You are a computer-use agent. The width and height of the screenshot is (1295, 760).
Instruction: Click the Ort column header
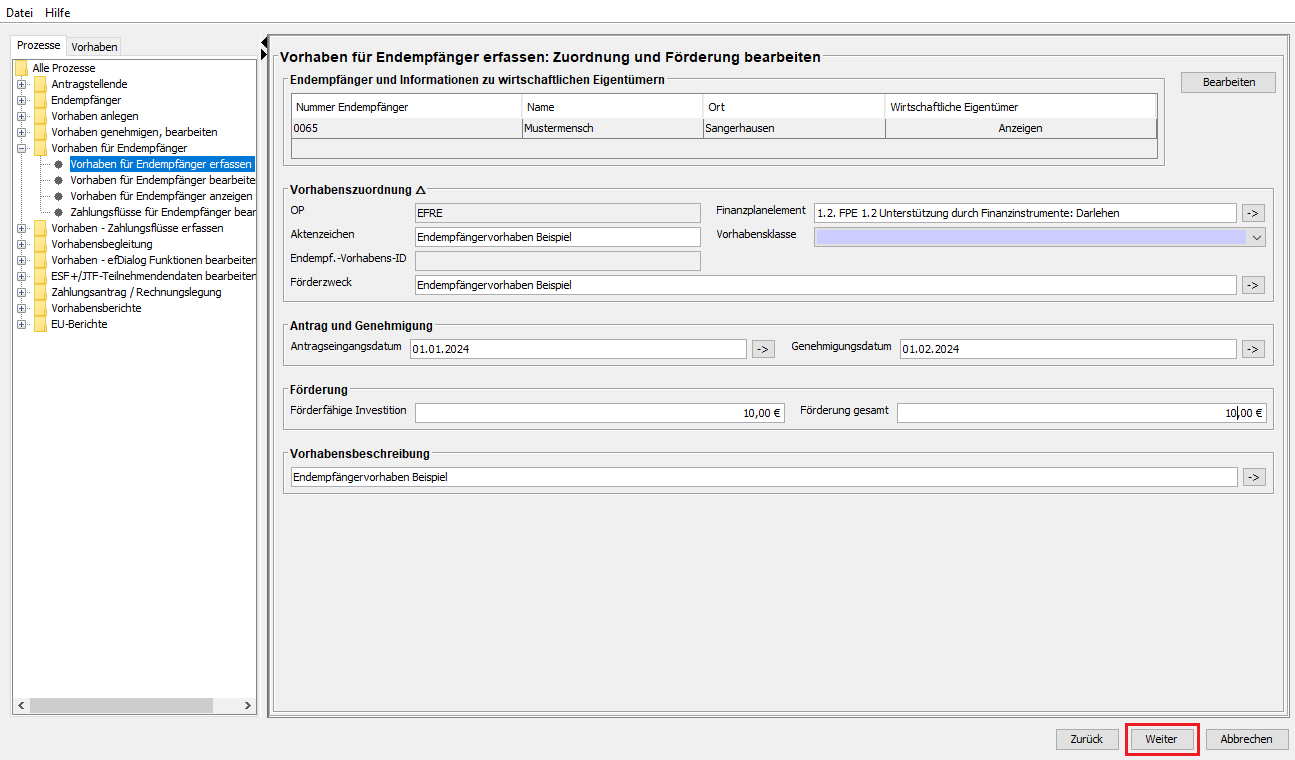click(794, 107)
